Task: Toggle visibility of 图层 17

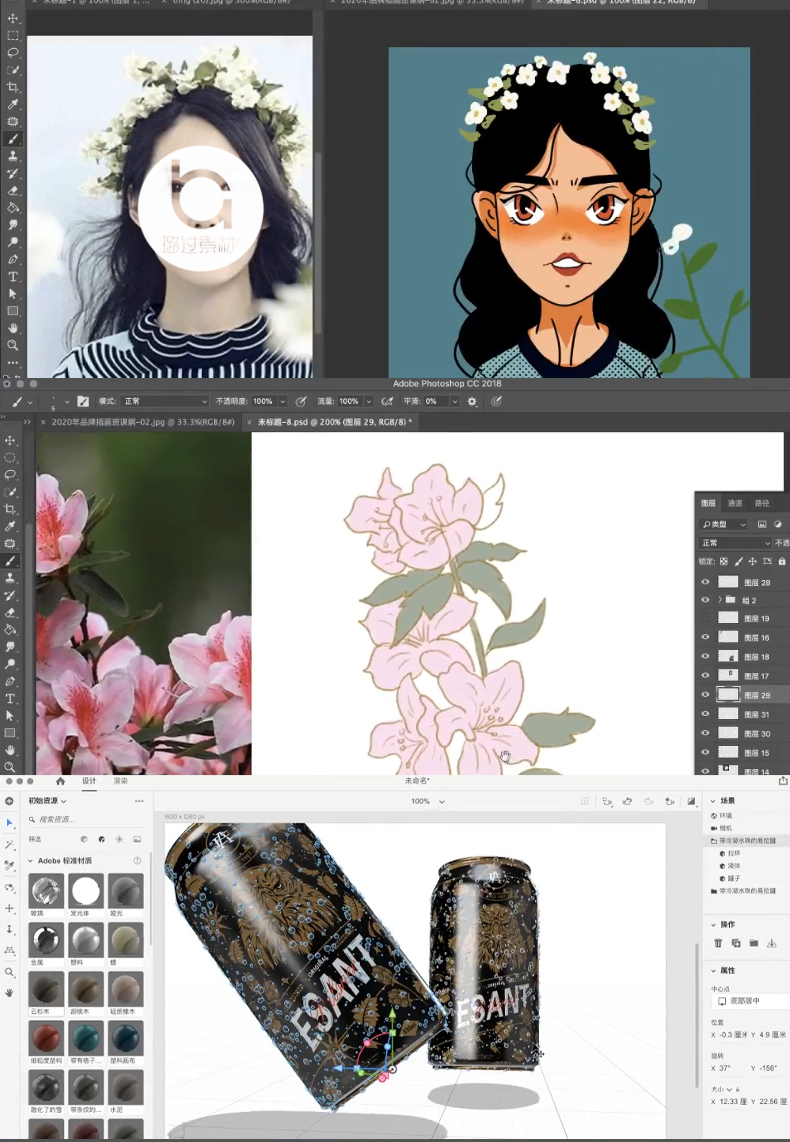Action: tap(705, 675)
